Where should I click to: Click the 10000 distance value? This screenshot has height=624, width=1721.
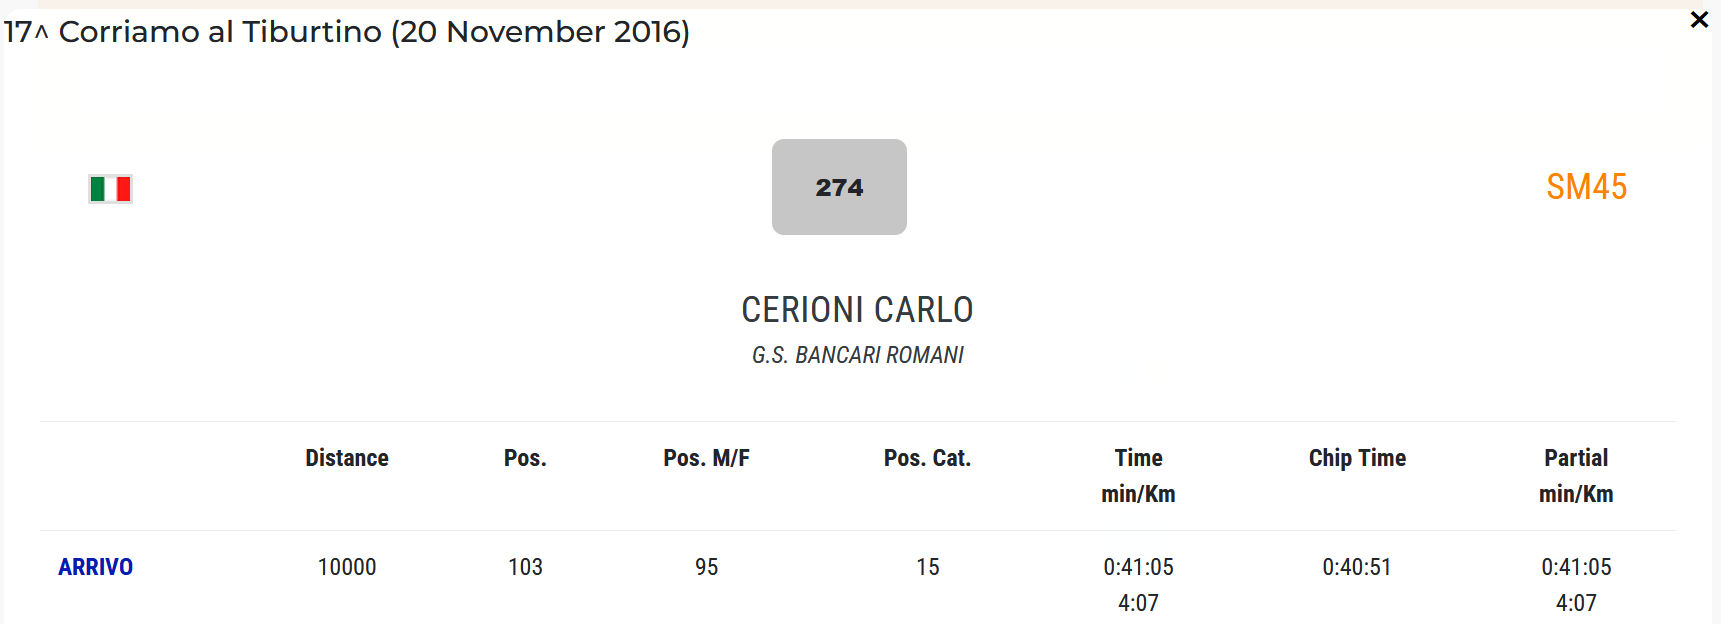coord(347,567)
